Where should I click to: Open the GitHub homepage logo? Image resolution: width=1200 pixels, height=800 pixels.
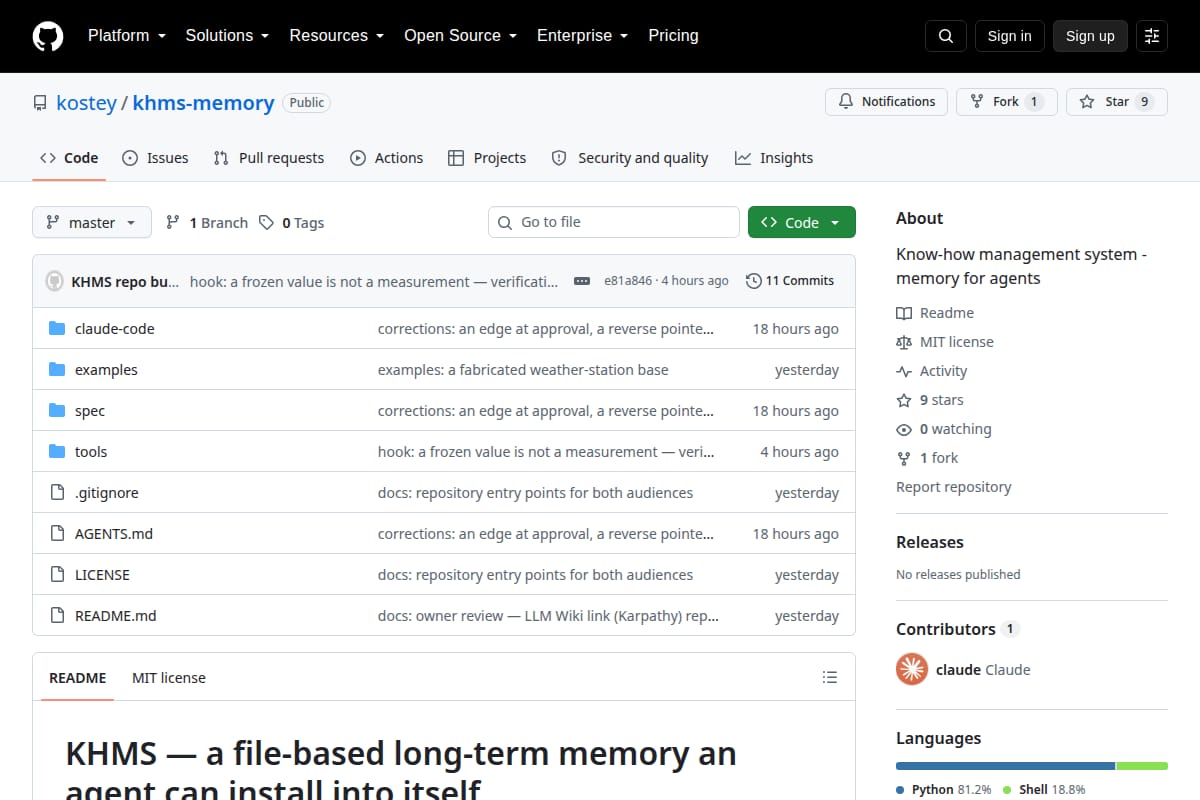pyautogui.click(x=48, y=36)
